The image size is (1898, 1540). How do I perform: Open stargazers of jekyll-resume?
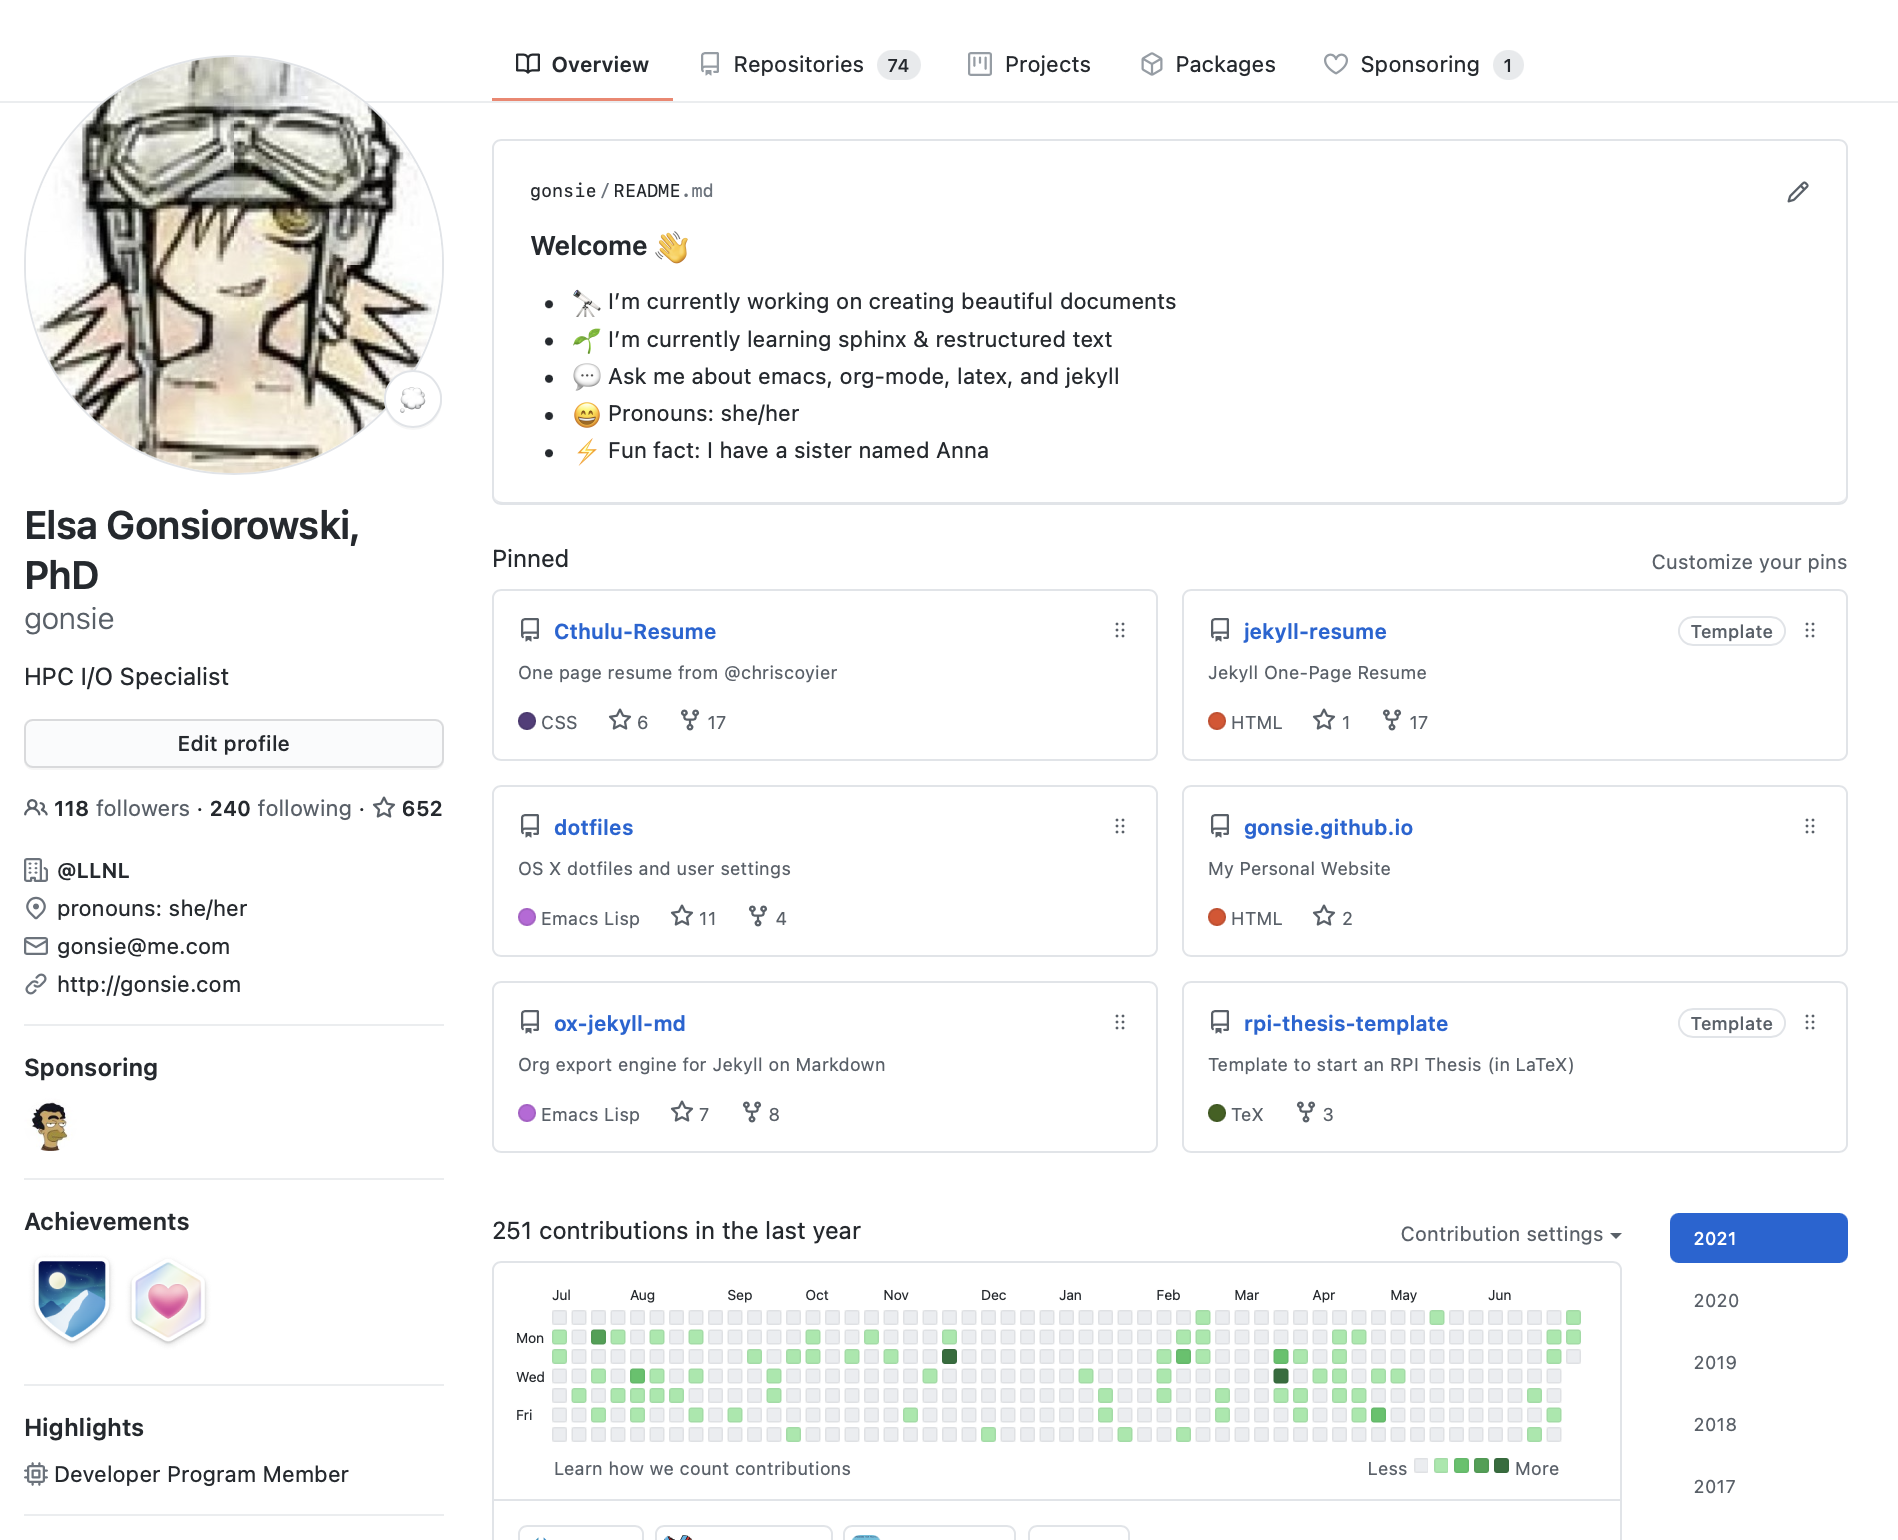(1332, 721)
